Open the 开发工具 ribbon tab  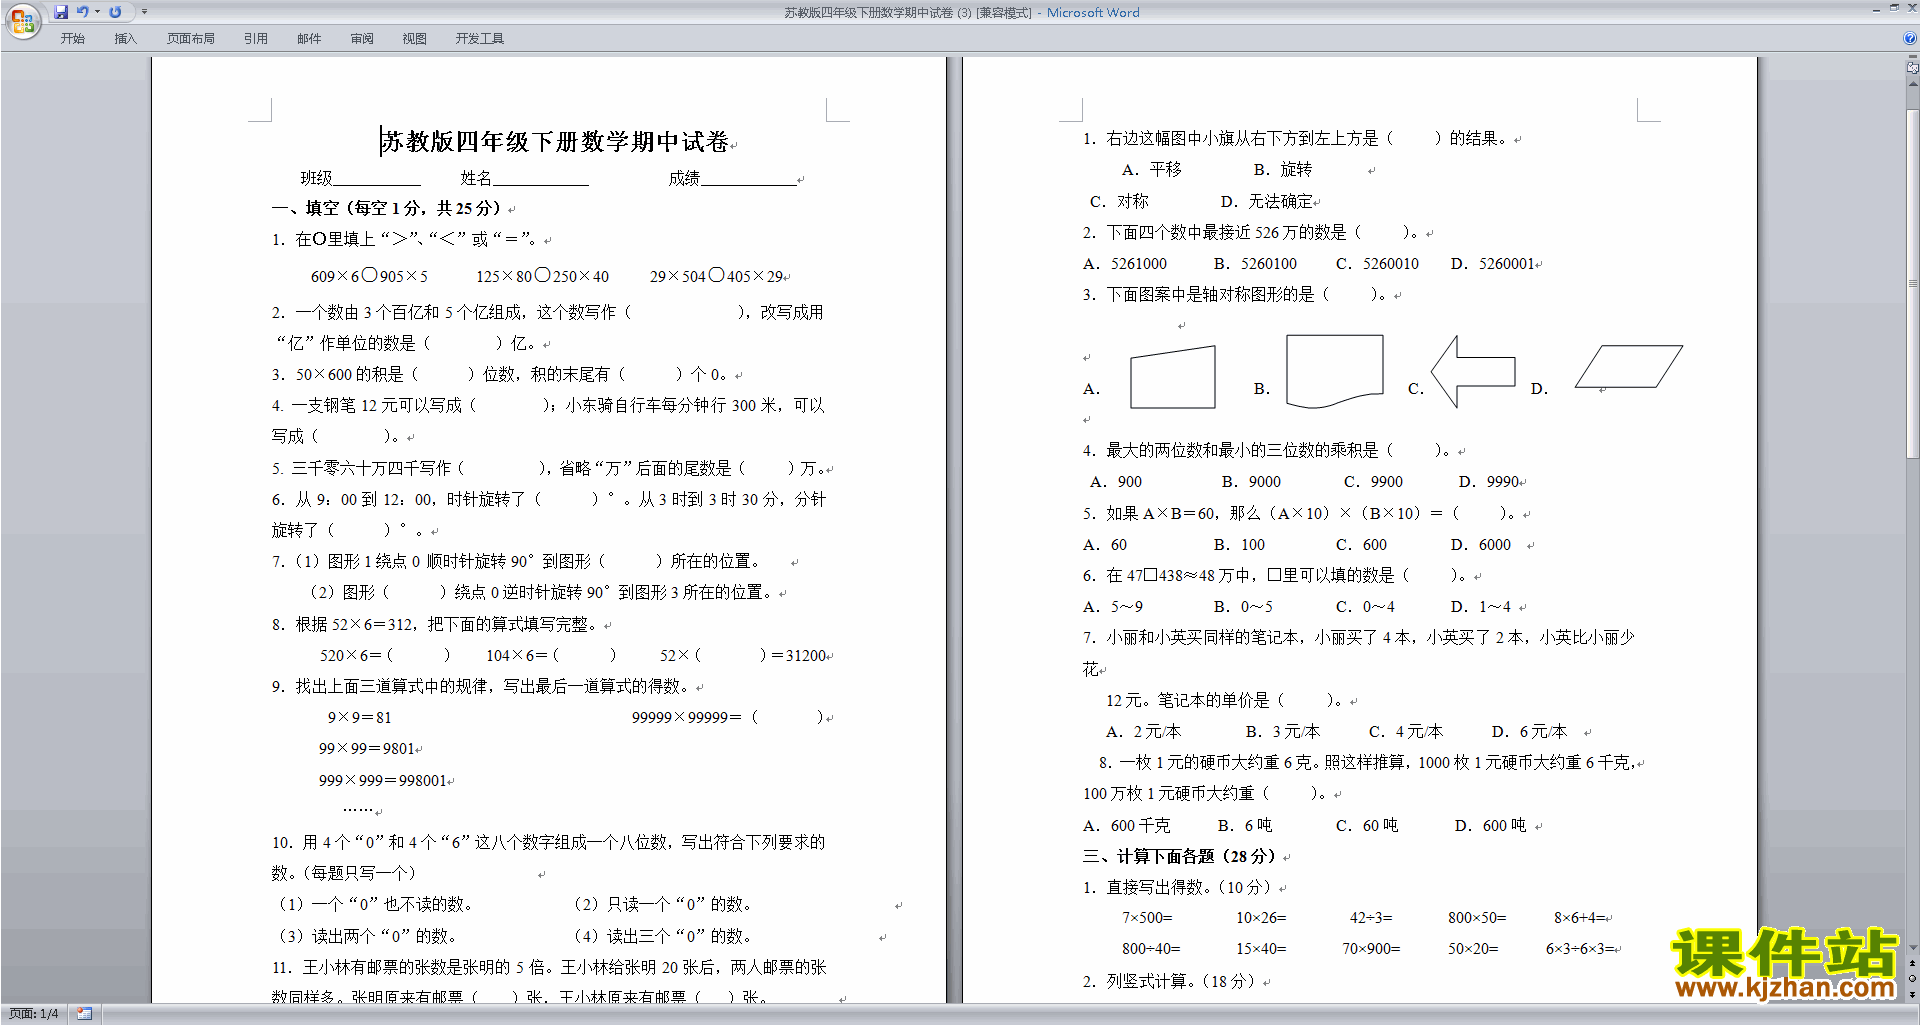point(480,39)
